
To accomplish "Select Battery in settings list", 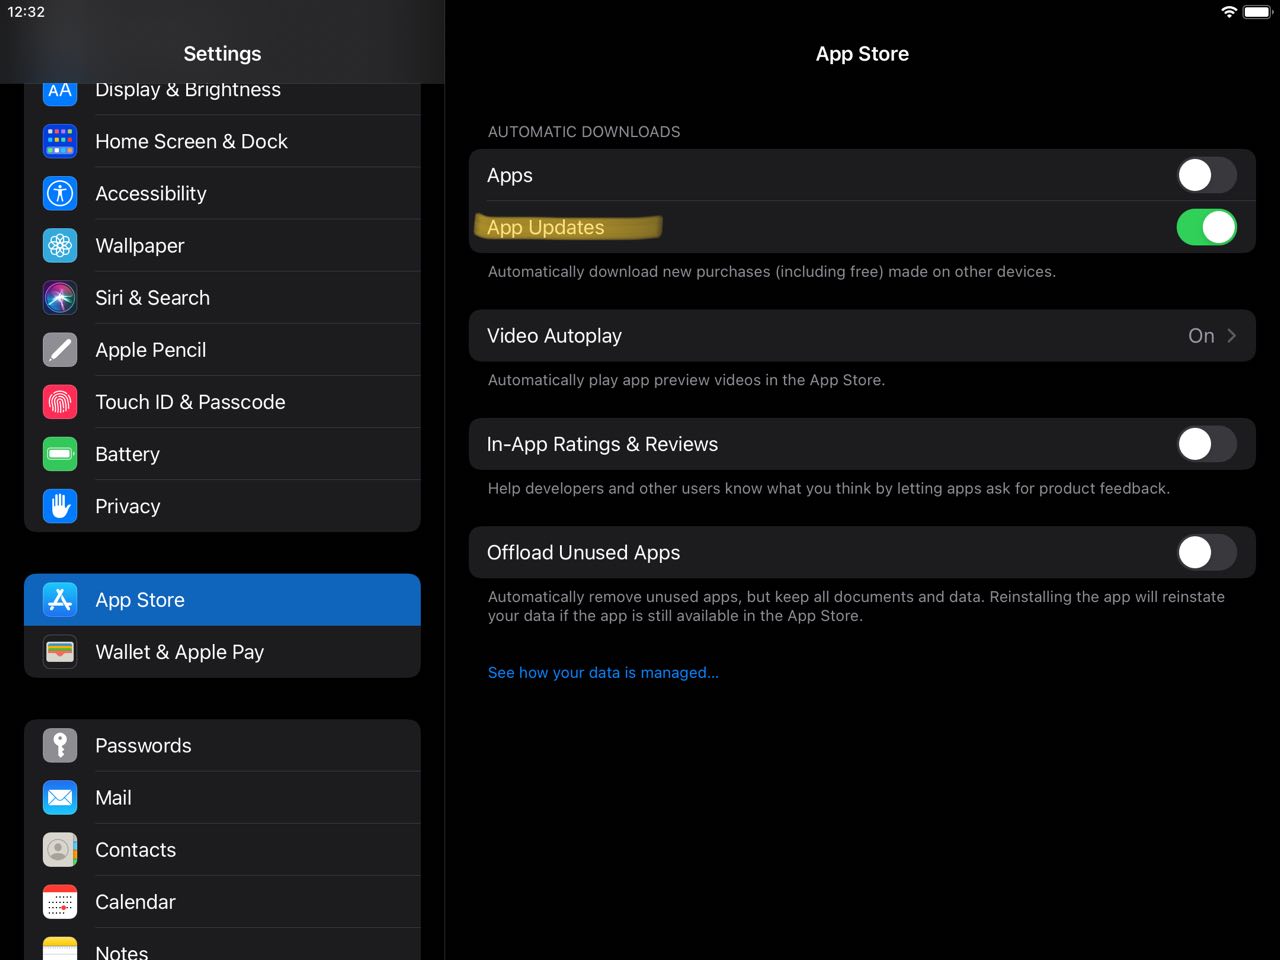I will coord(222,453).
